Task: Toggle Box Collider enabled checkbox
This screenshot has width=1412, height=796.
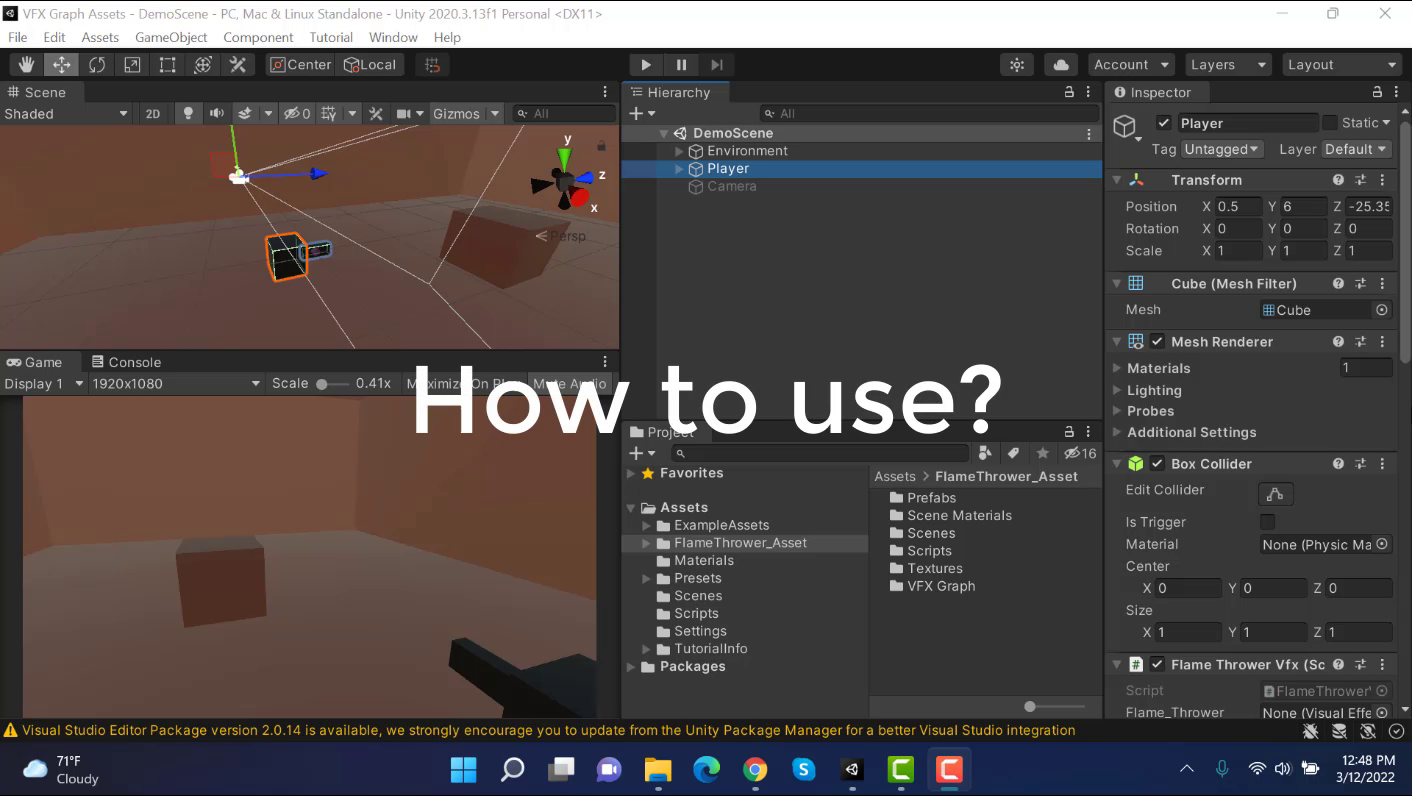Action: [1157, 464]
